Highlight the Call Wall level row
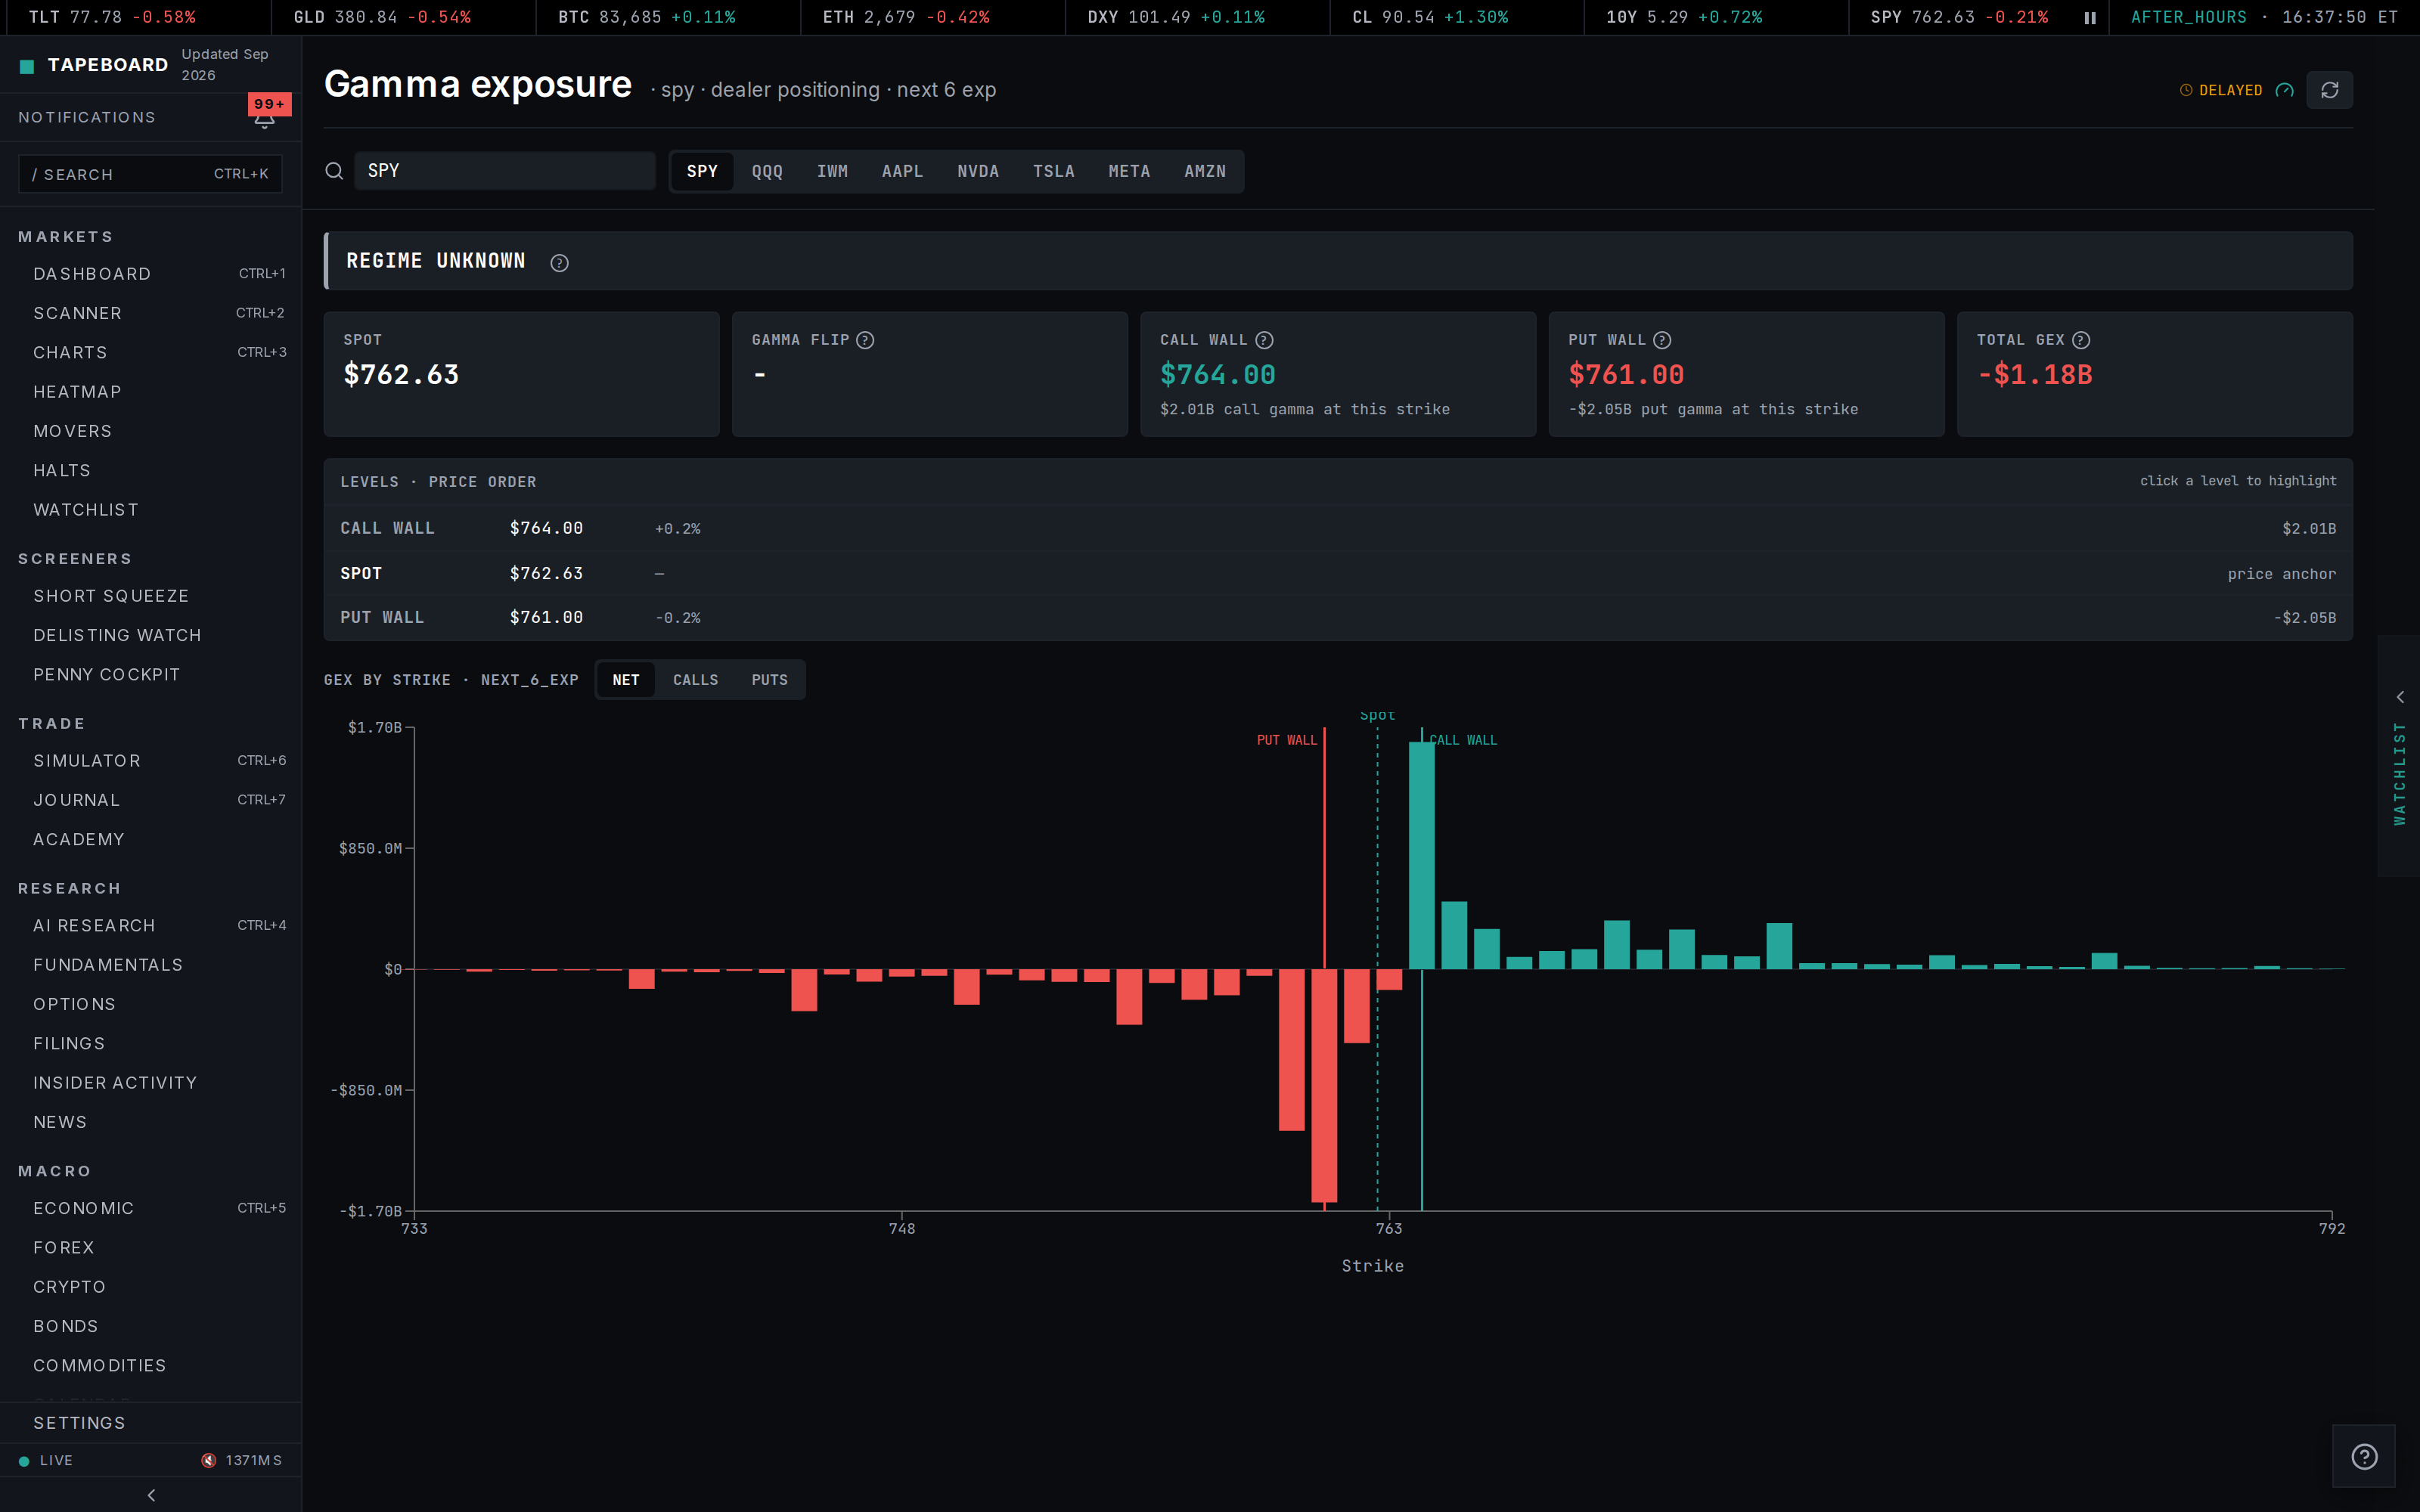The image size is (2420, 1512). pos(1338,528)
